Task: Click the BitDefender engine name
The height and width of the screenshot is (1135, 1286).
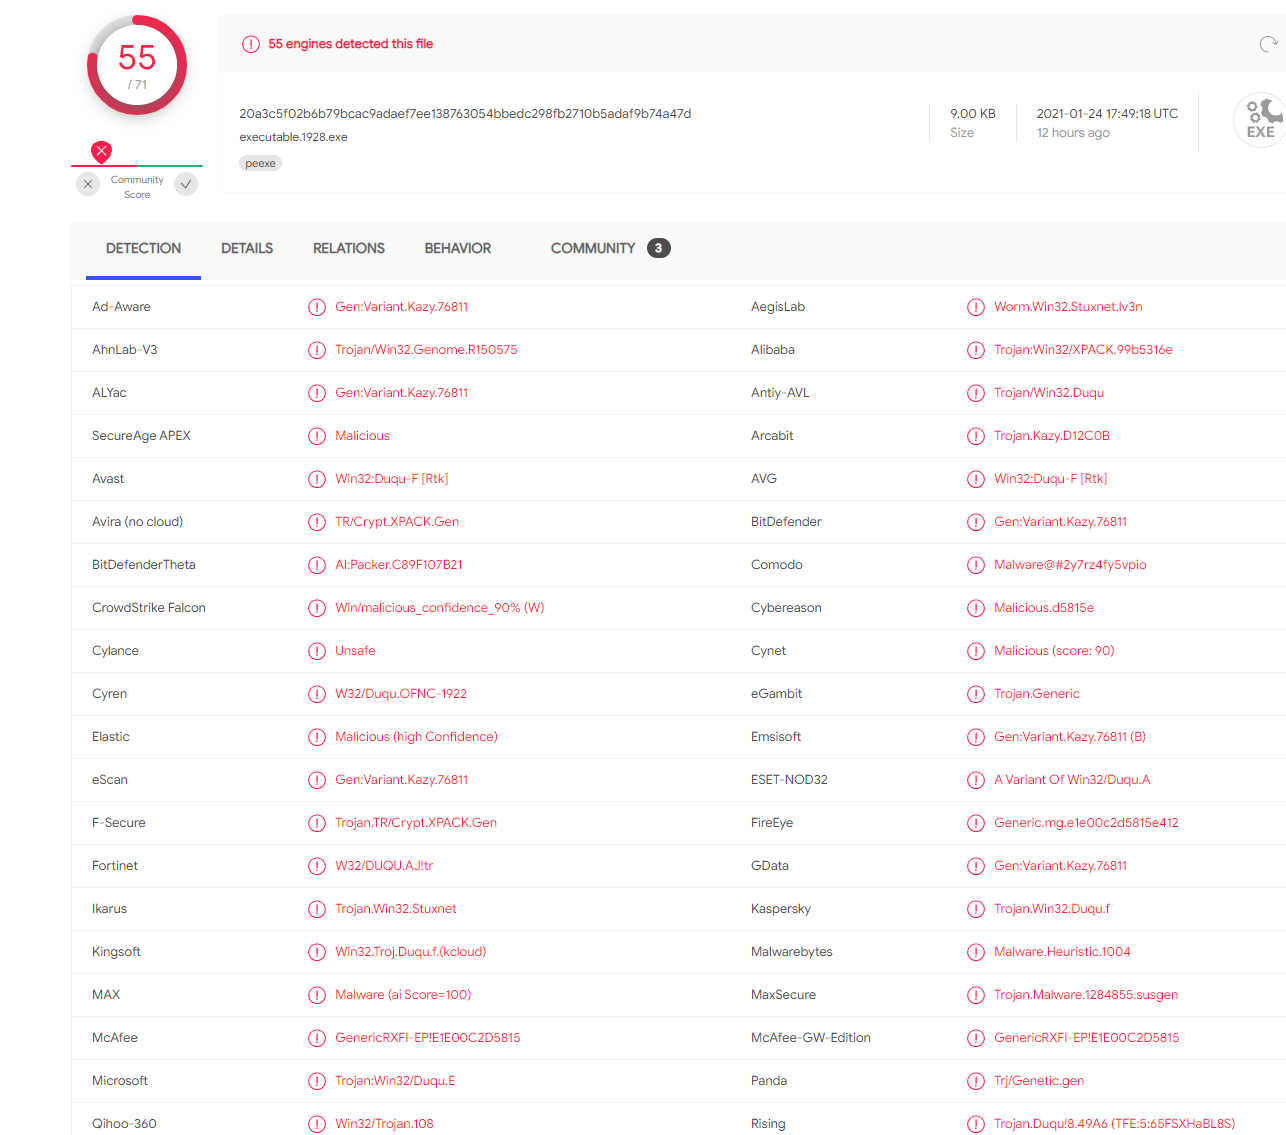Action: pos(786,522)
